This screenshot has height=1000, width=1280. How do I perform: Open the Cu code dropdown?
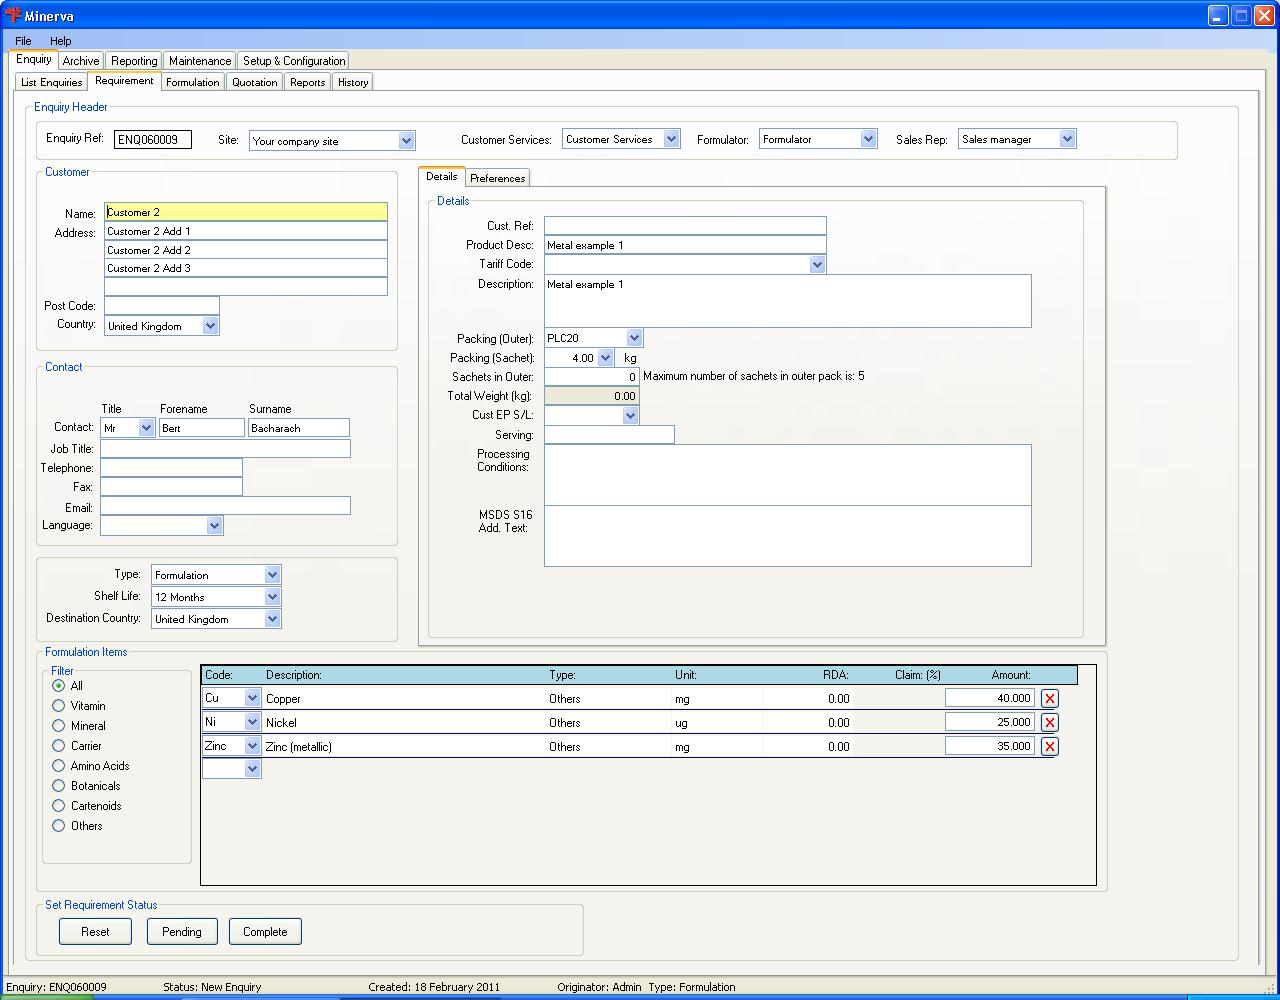tap(252, 698)
